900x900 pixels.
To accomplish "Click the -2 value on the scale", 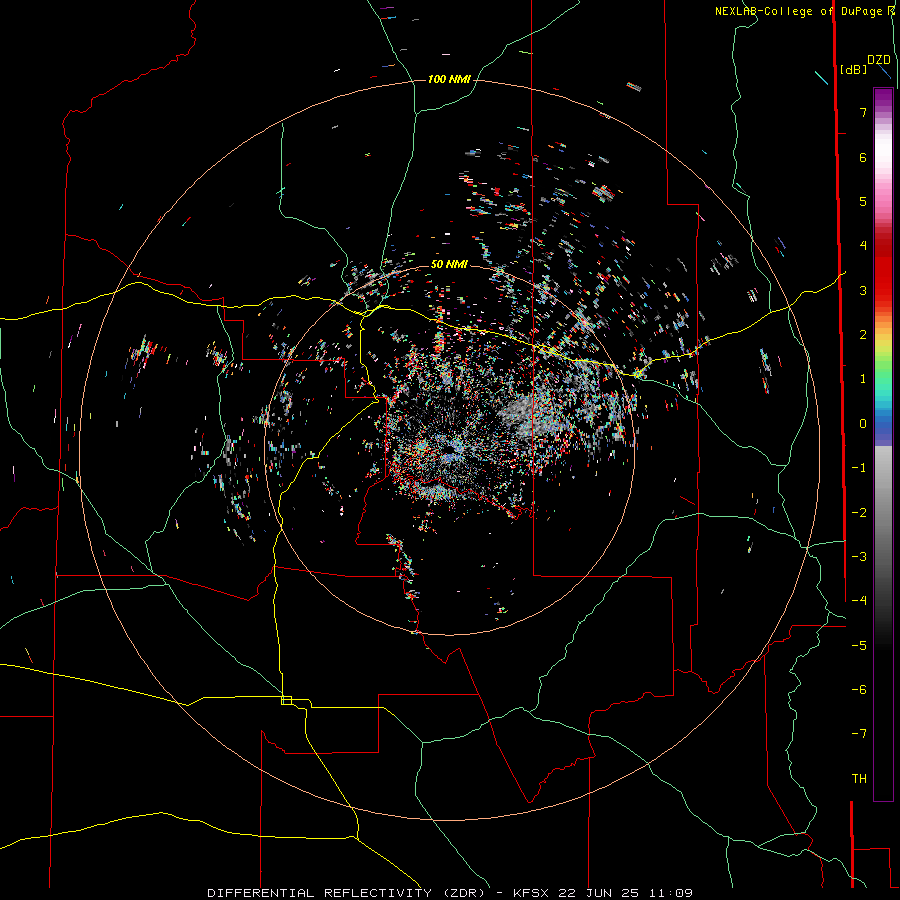I will coord(859,513).
